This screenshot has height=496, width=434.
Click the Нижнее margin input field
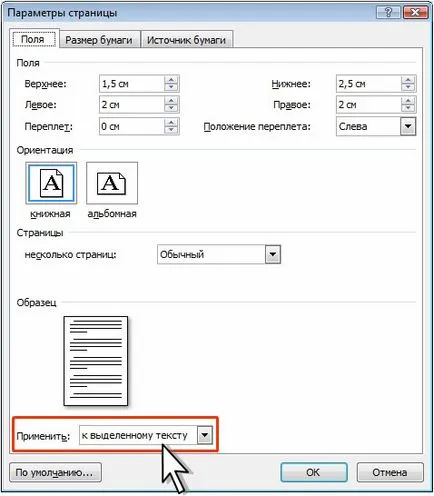click(369, 84)
